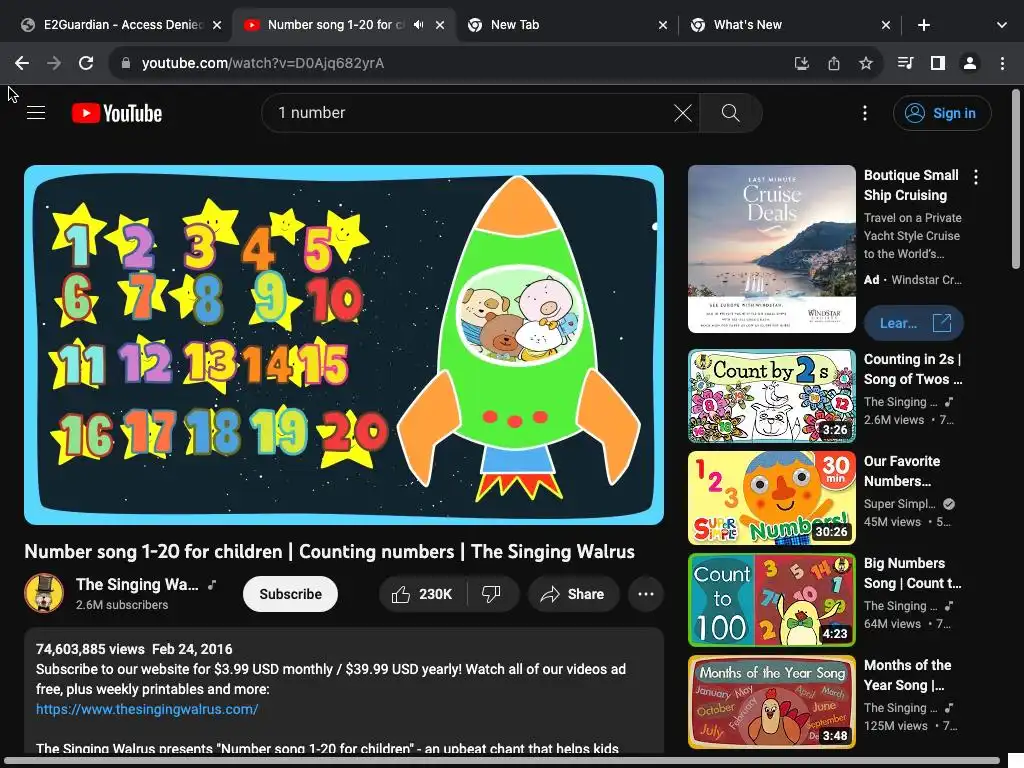Open more actions ellipsis under video
1024x768 pixels.
click(x=646, y=594)
